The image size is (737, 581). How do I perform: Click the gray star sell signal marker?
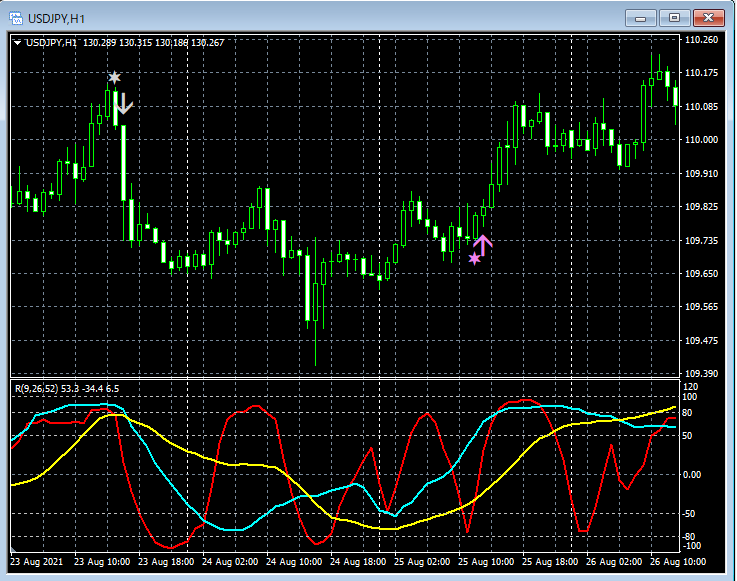(114, 77)
